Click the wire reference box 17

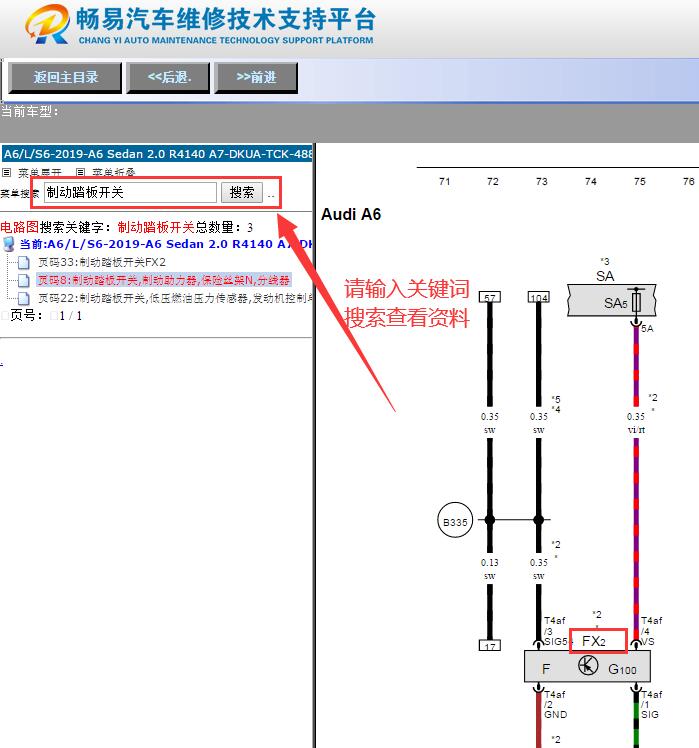[x=490, y=645]
